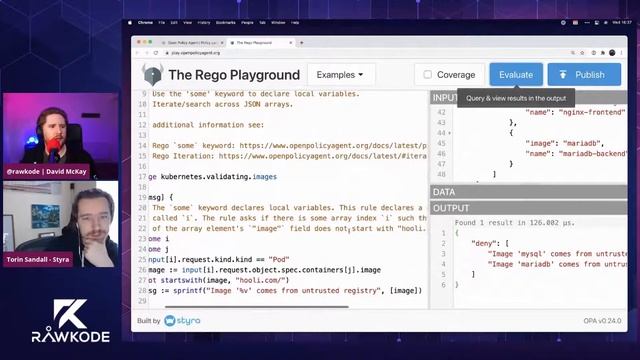The height and width of the screenshot is (360, 640).
Task: Click line number 19 in code gutter
Action: pos(142,198)
